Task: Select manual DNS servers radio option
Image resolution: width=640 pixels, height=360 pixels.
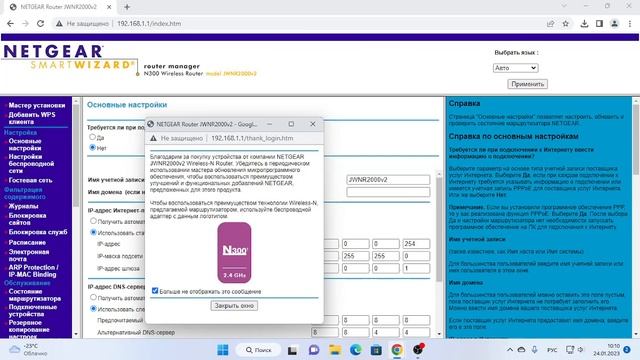Action: click(x=93, y=308)
